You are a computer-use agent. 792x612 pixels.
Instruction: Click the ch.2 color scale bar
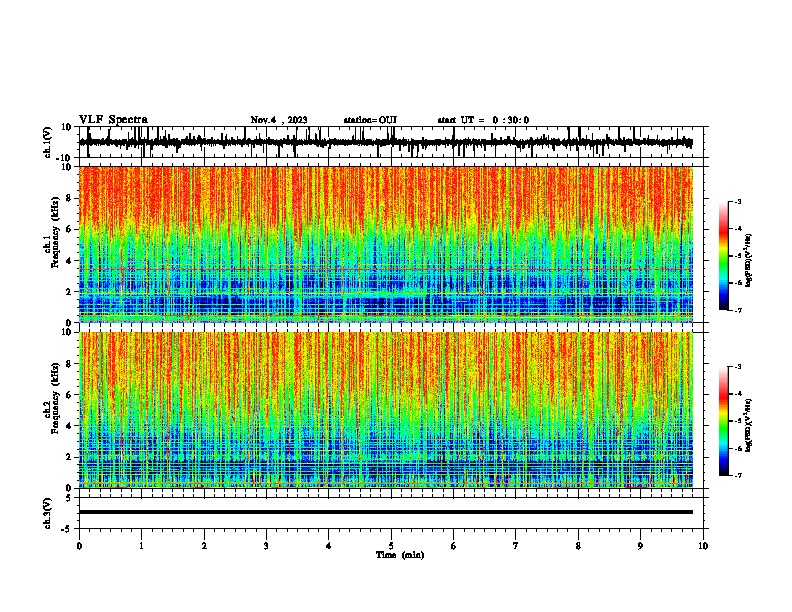tap(724, 421)
